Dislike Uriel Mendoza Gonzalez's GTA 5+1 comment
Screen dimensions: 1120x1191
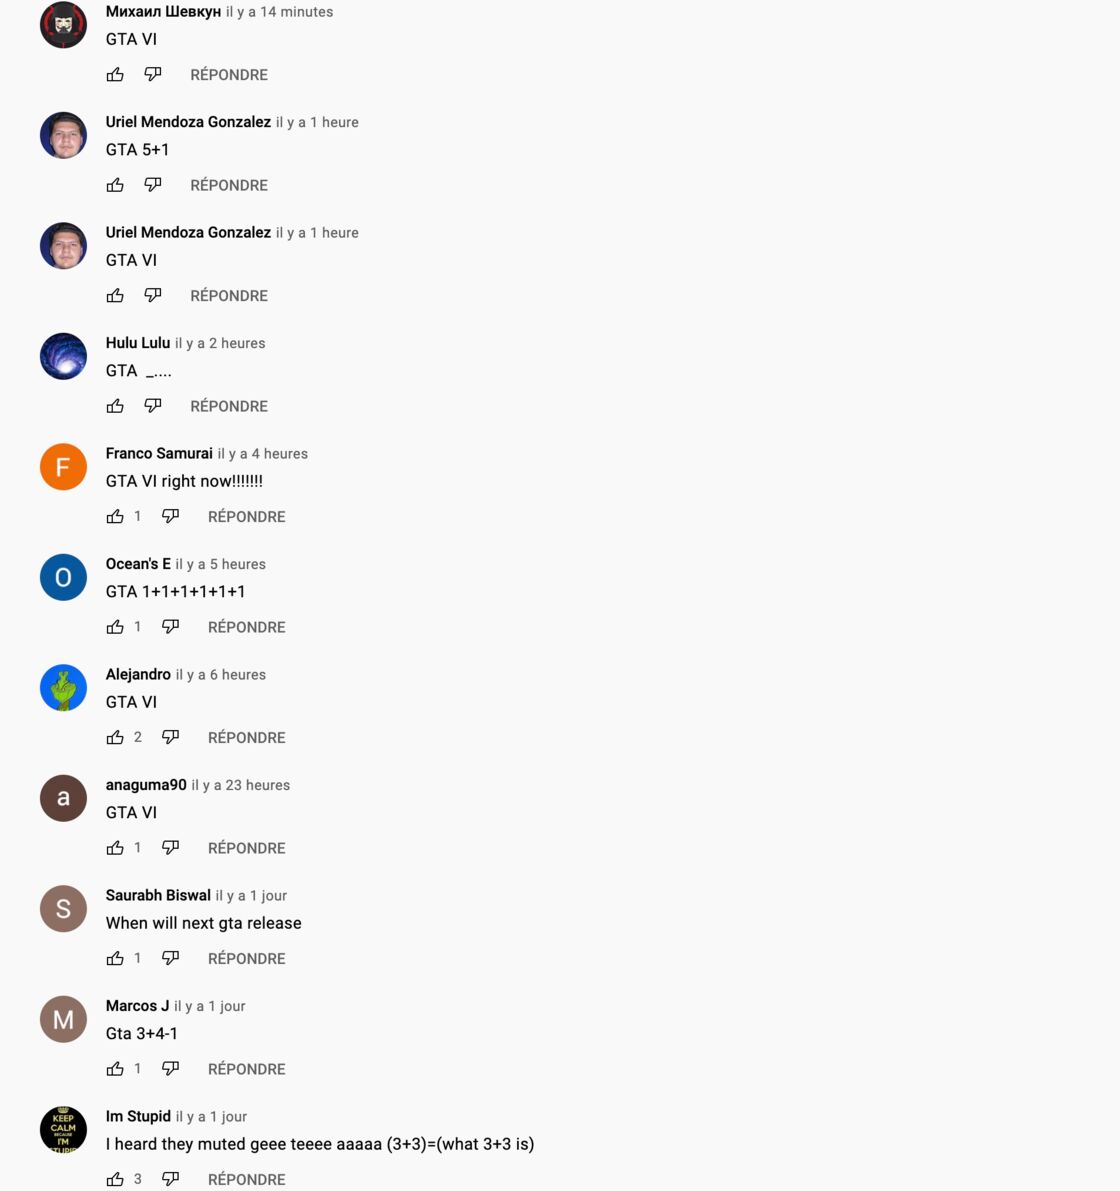pos(153,185)
